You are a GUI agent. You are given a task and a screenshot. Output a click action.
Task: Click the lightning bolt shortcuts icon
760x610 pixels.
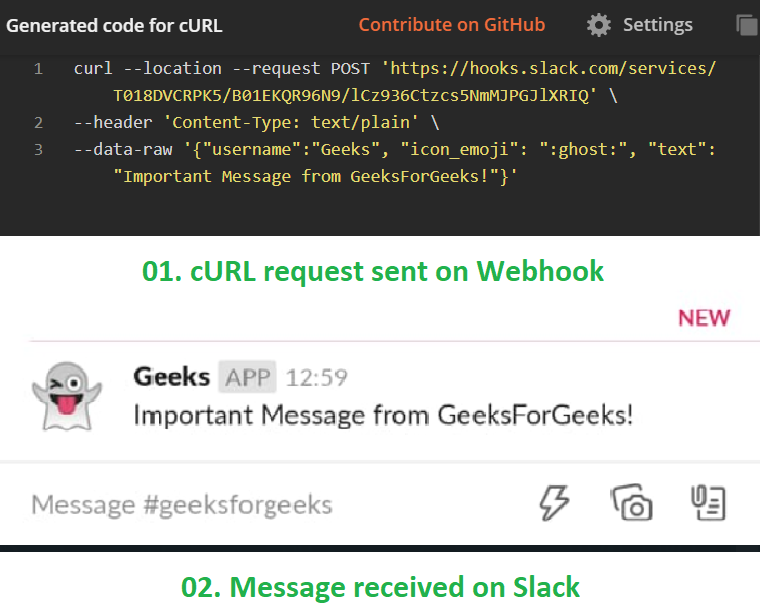tap(554, 503)
